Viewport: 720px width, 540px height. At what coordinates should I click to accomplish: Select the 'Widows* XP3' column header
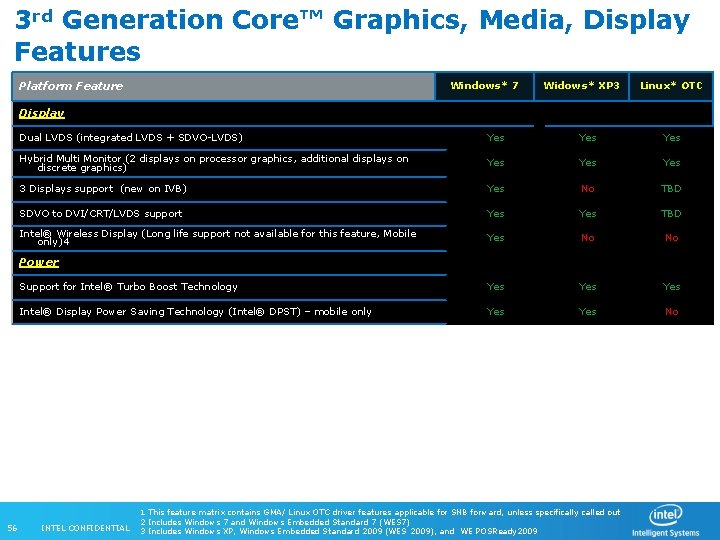[x=581, y=86]
